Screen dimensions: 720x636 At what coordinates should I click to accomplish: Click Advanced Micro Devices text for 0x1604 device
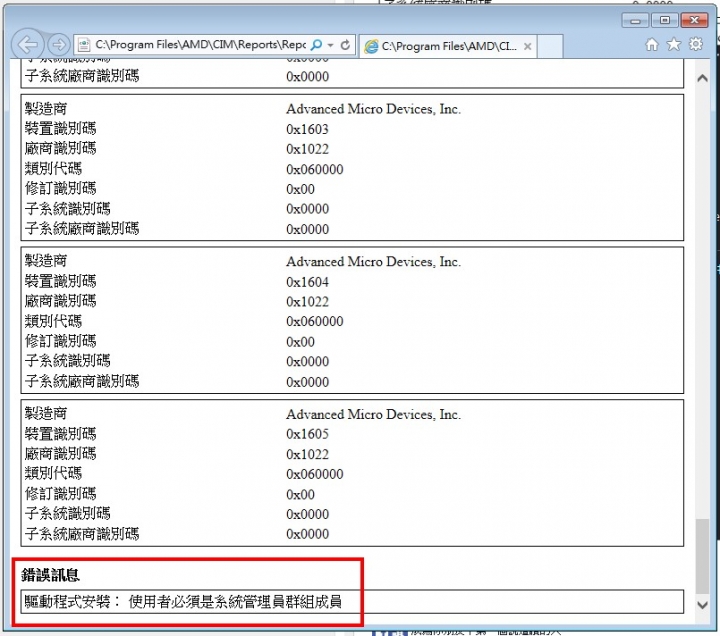point(373,262)
